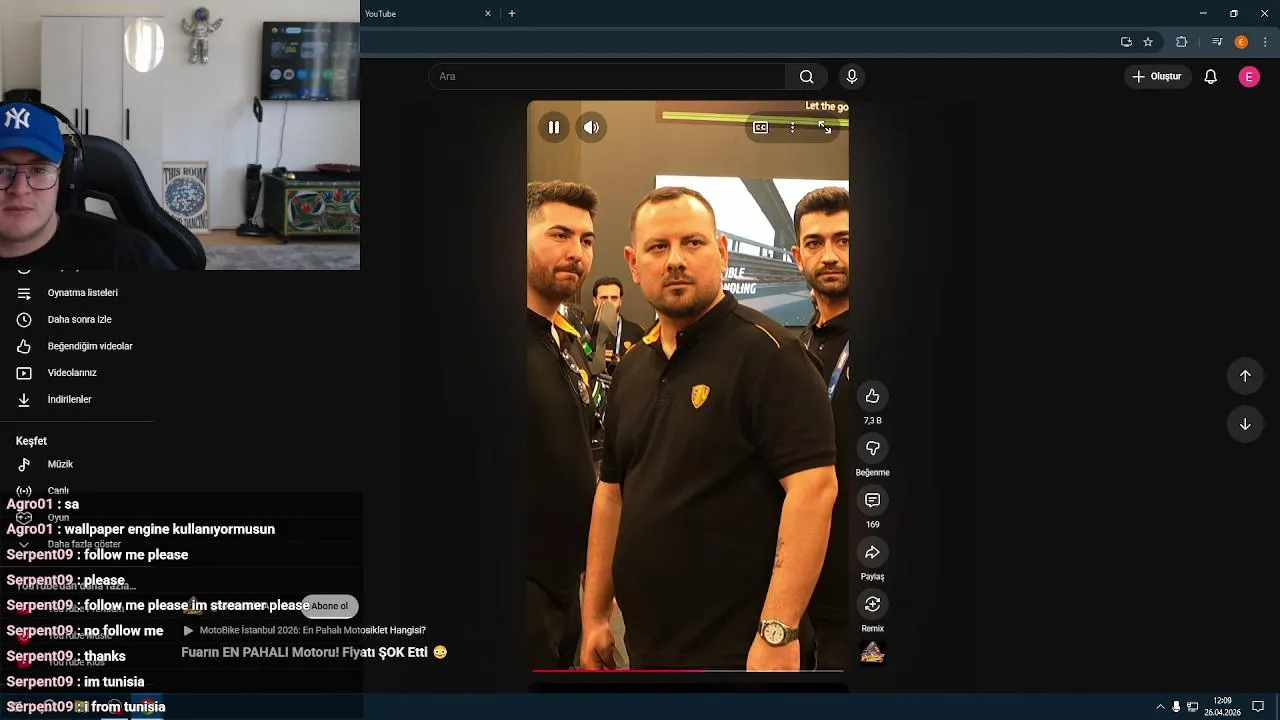The height and width of the screenshot is (720, 1280).
Task: Click the playlist icon beside Oynatma listeleri
Action: click(24, 293)
